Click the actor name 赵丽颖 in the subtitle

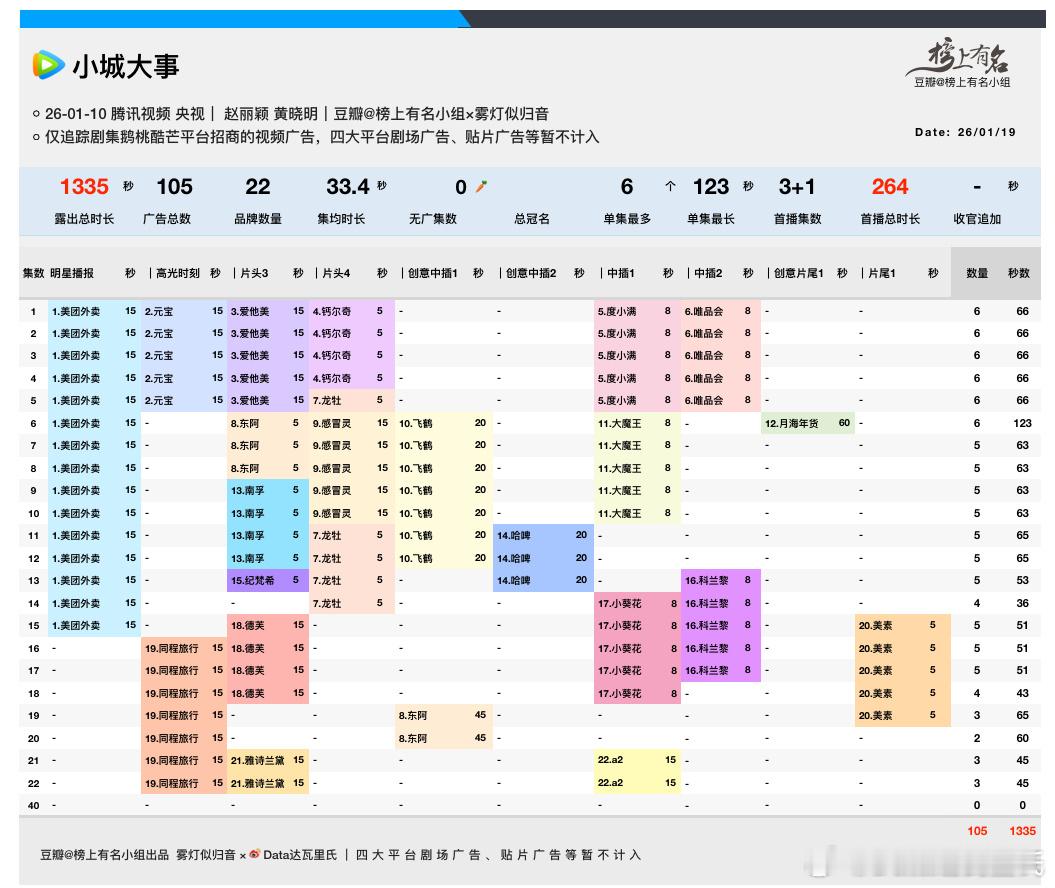240,114
